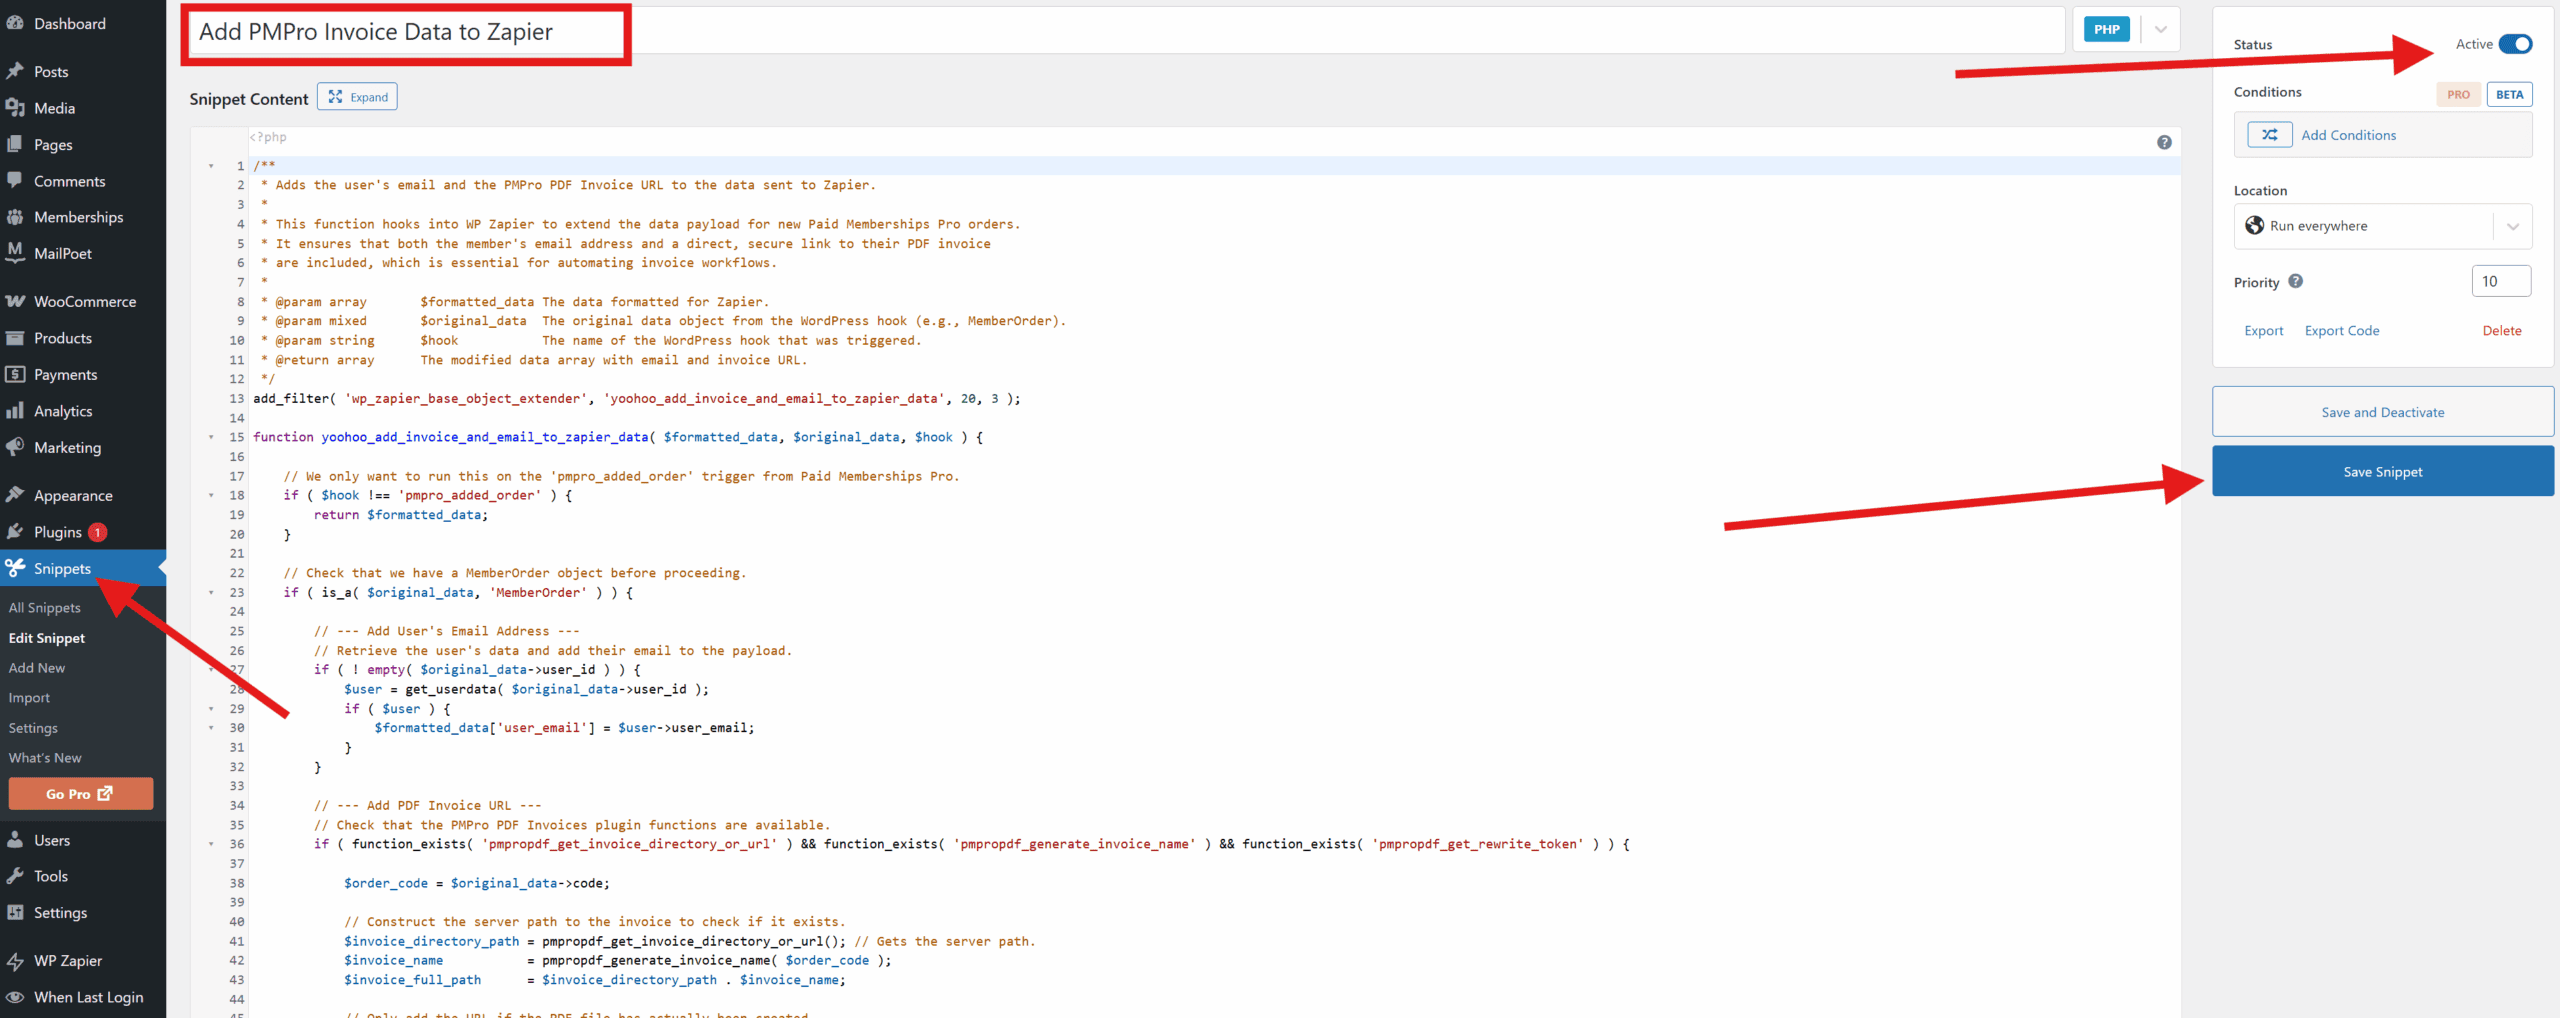Viewport: 2560px width, 1018px height.
Task: Collapse the function fold at line 15
Action: click(211, 437)
